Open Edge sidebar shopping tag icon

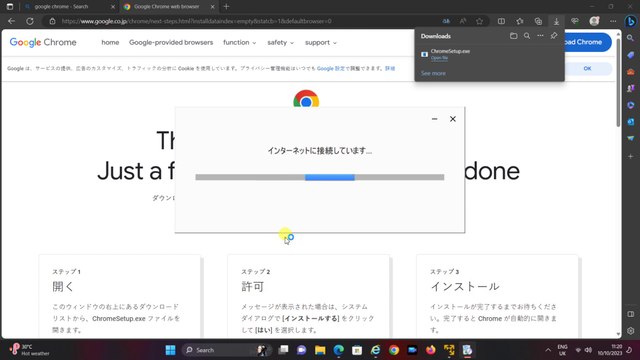point(631,55)
